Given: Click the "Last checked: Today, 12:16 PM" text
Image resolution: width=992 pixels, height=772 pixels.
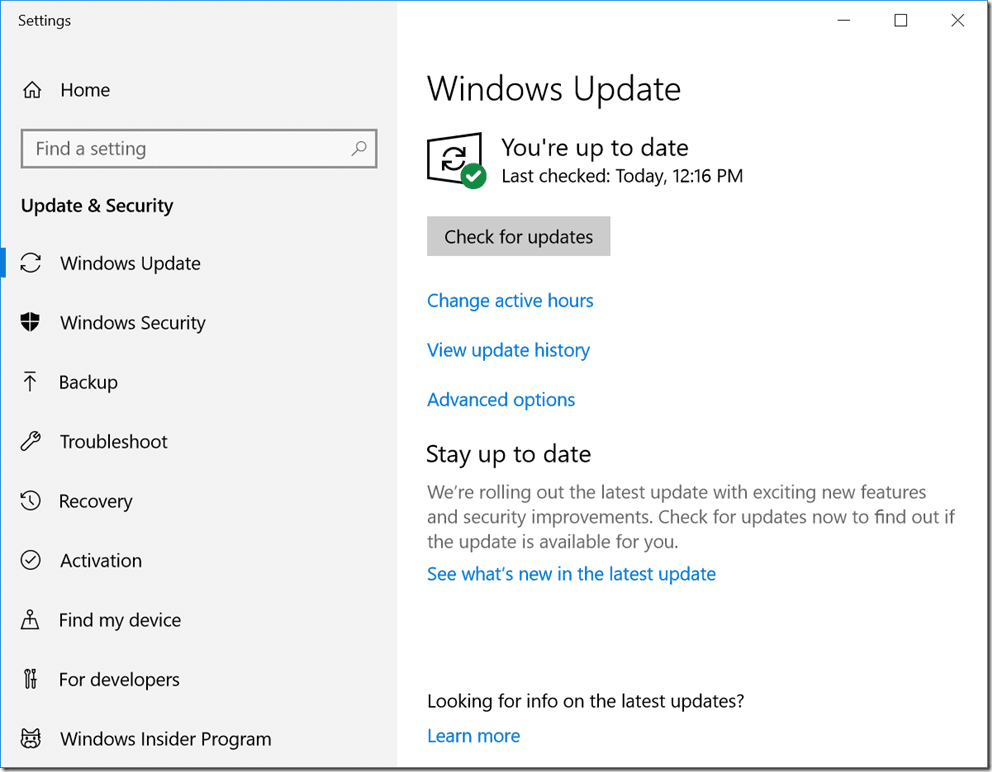Looking at the screenshot, I should click(x=623, y=176).
